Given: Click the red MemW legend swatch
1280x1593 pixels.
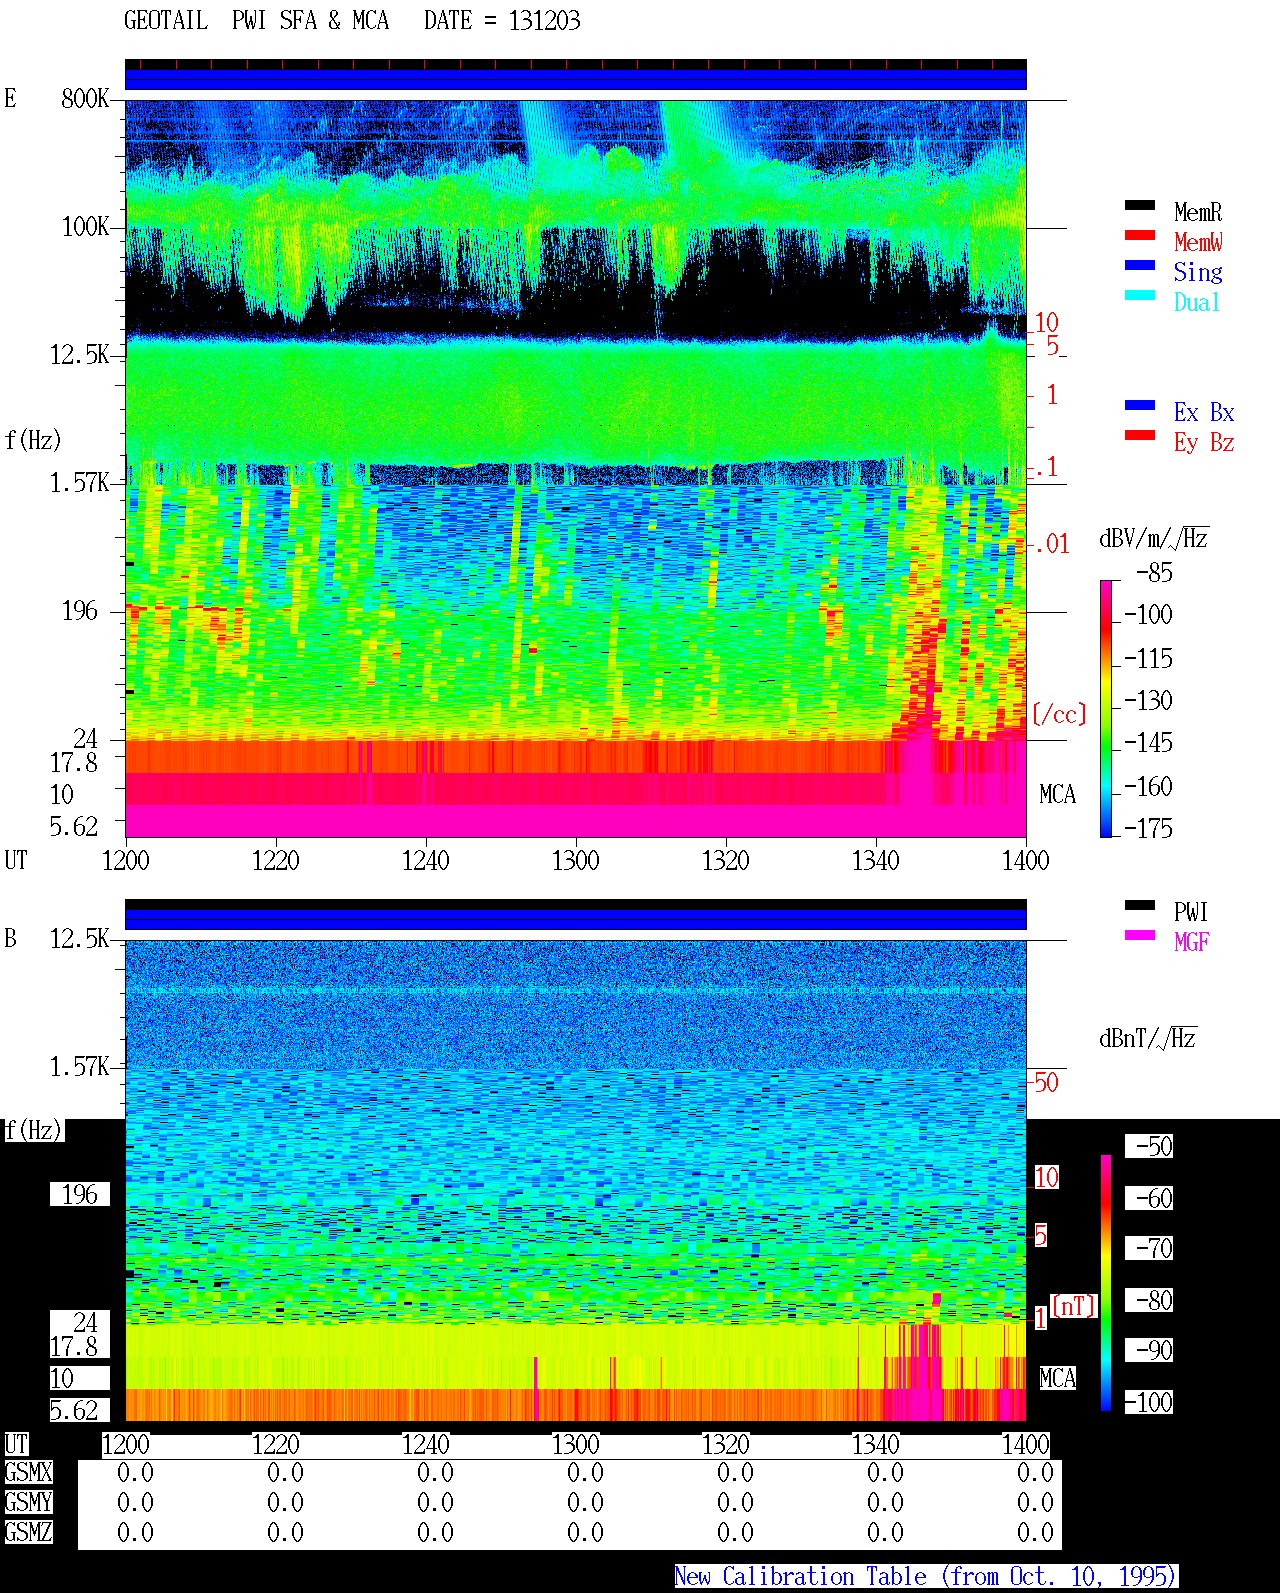Looking at the screenshot, I should point(1140,235).
